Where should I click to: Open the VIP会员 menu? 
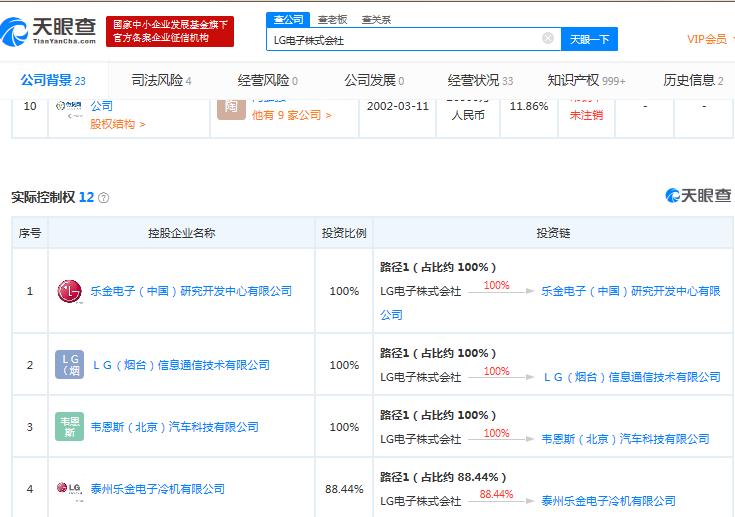coord(707,39)
